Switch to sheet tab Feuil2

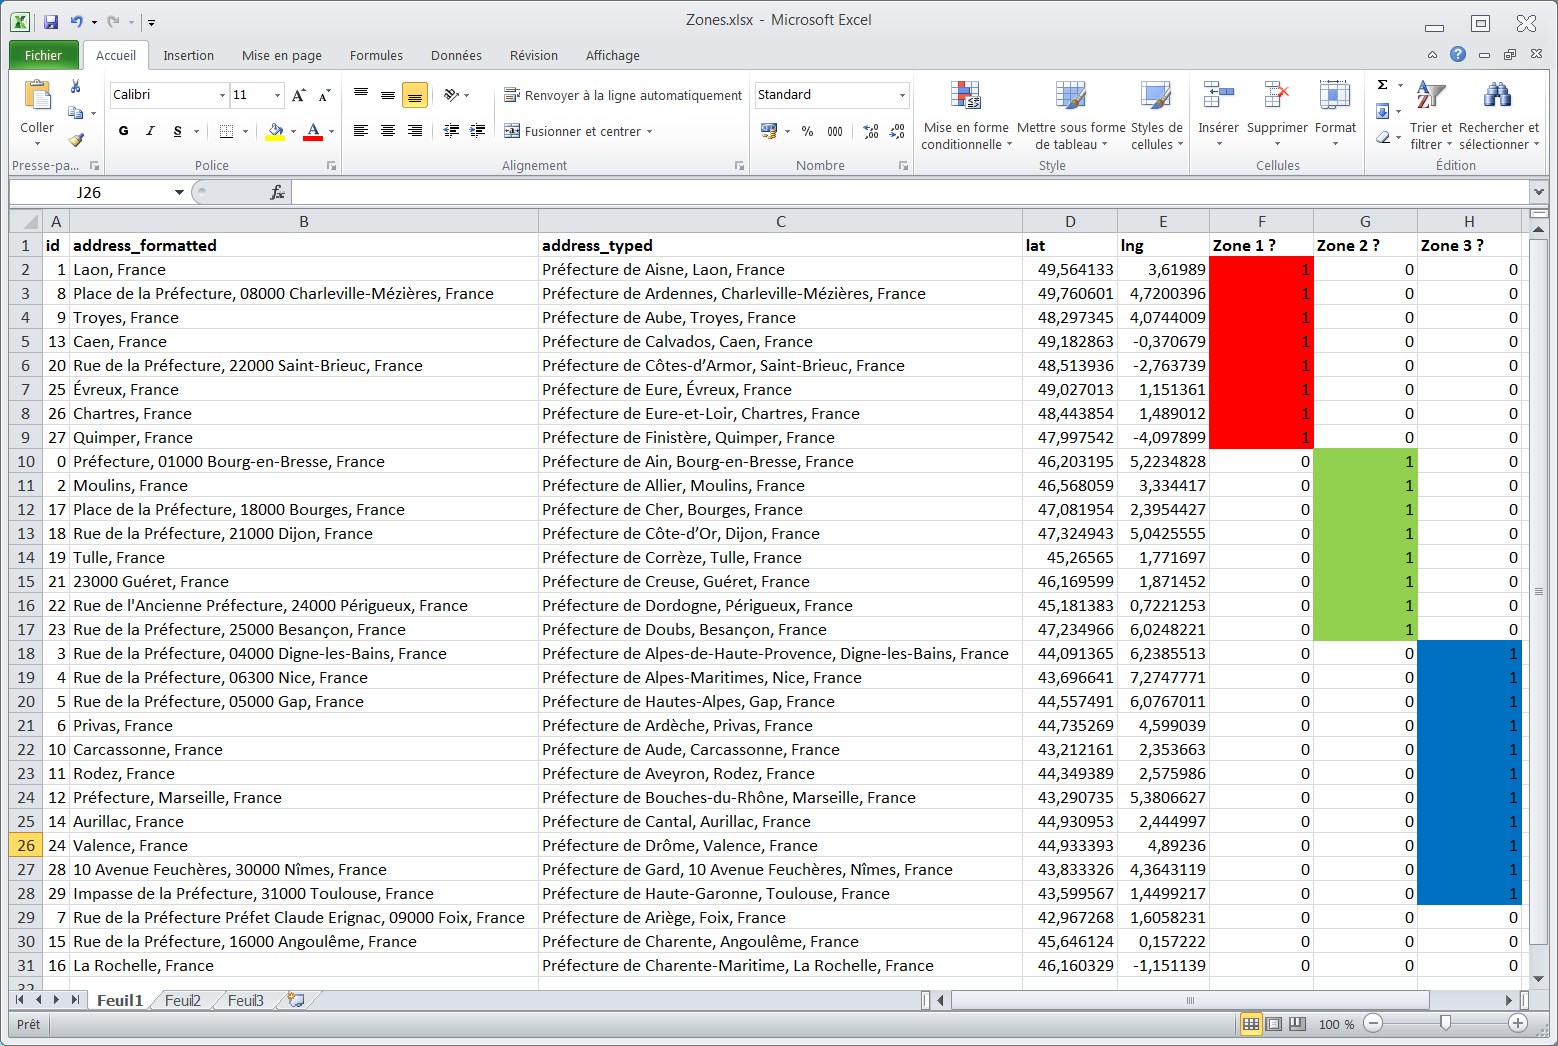coord(183,1000)
